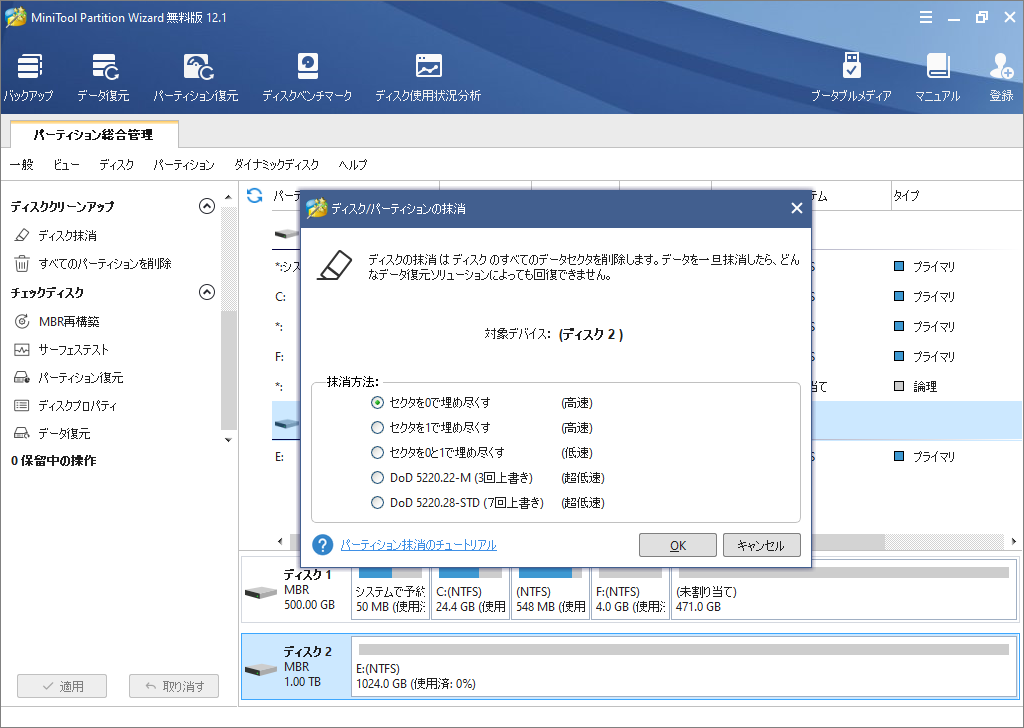Open the ダイナミックディスク menu
1024x728 pixels.
click(x=276, y=165)
